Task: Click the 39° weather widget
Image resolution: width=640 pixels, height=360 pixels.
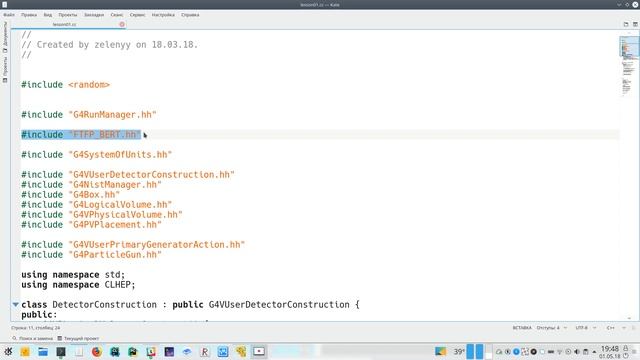Action: (459, 351)
